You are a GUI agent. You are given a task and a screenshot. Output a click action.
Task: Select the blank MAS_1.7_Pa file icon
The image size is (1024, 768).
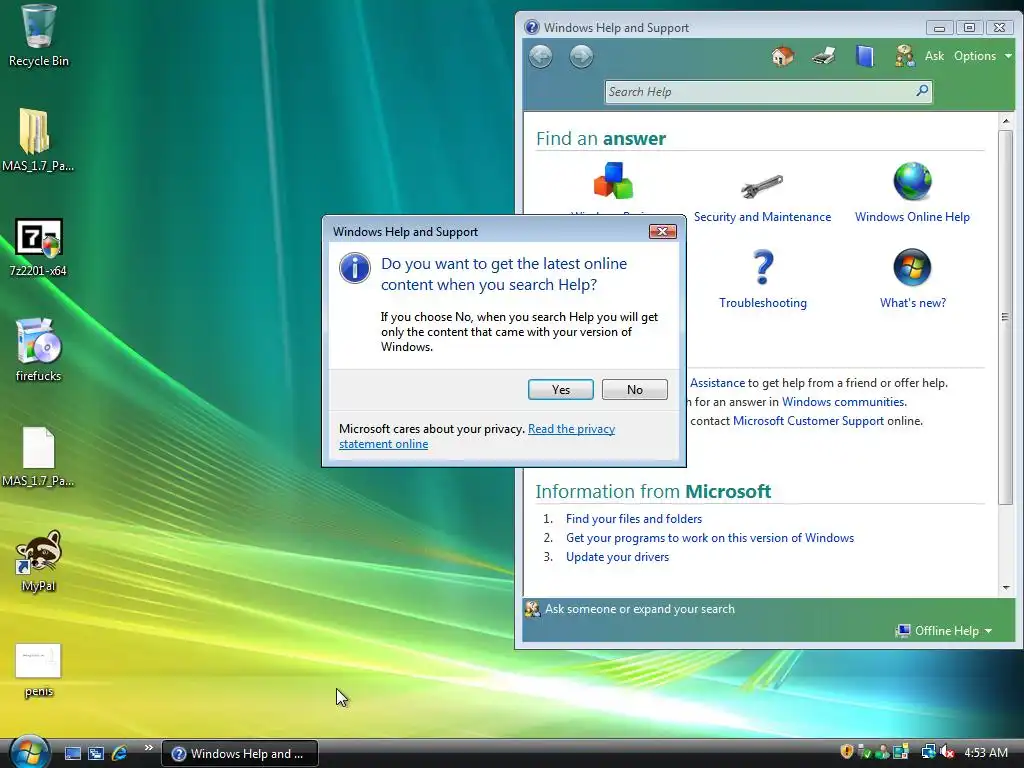coord(38,456)
